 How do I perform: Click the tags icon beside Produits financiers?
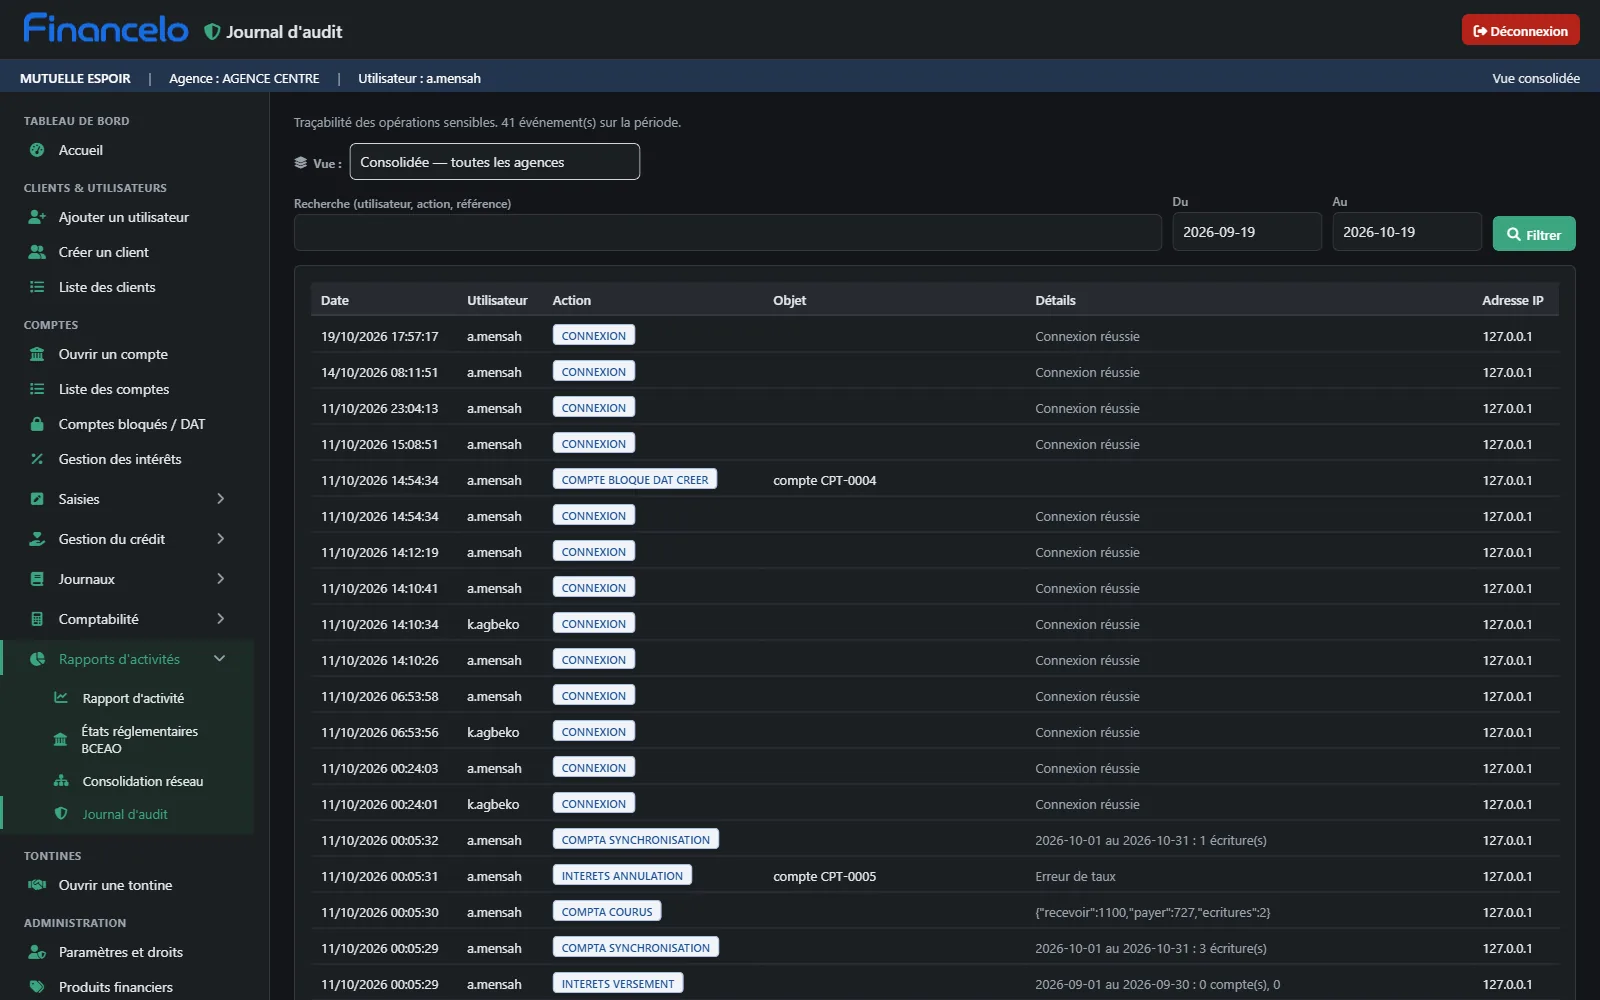click(37, 987)
